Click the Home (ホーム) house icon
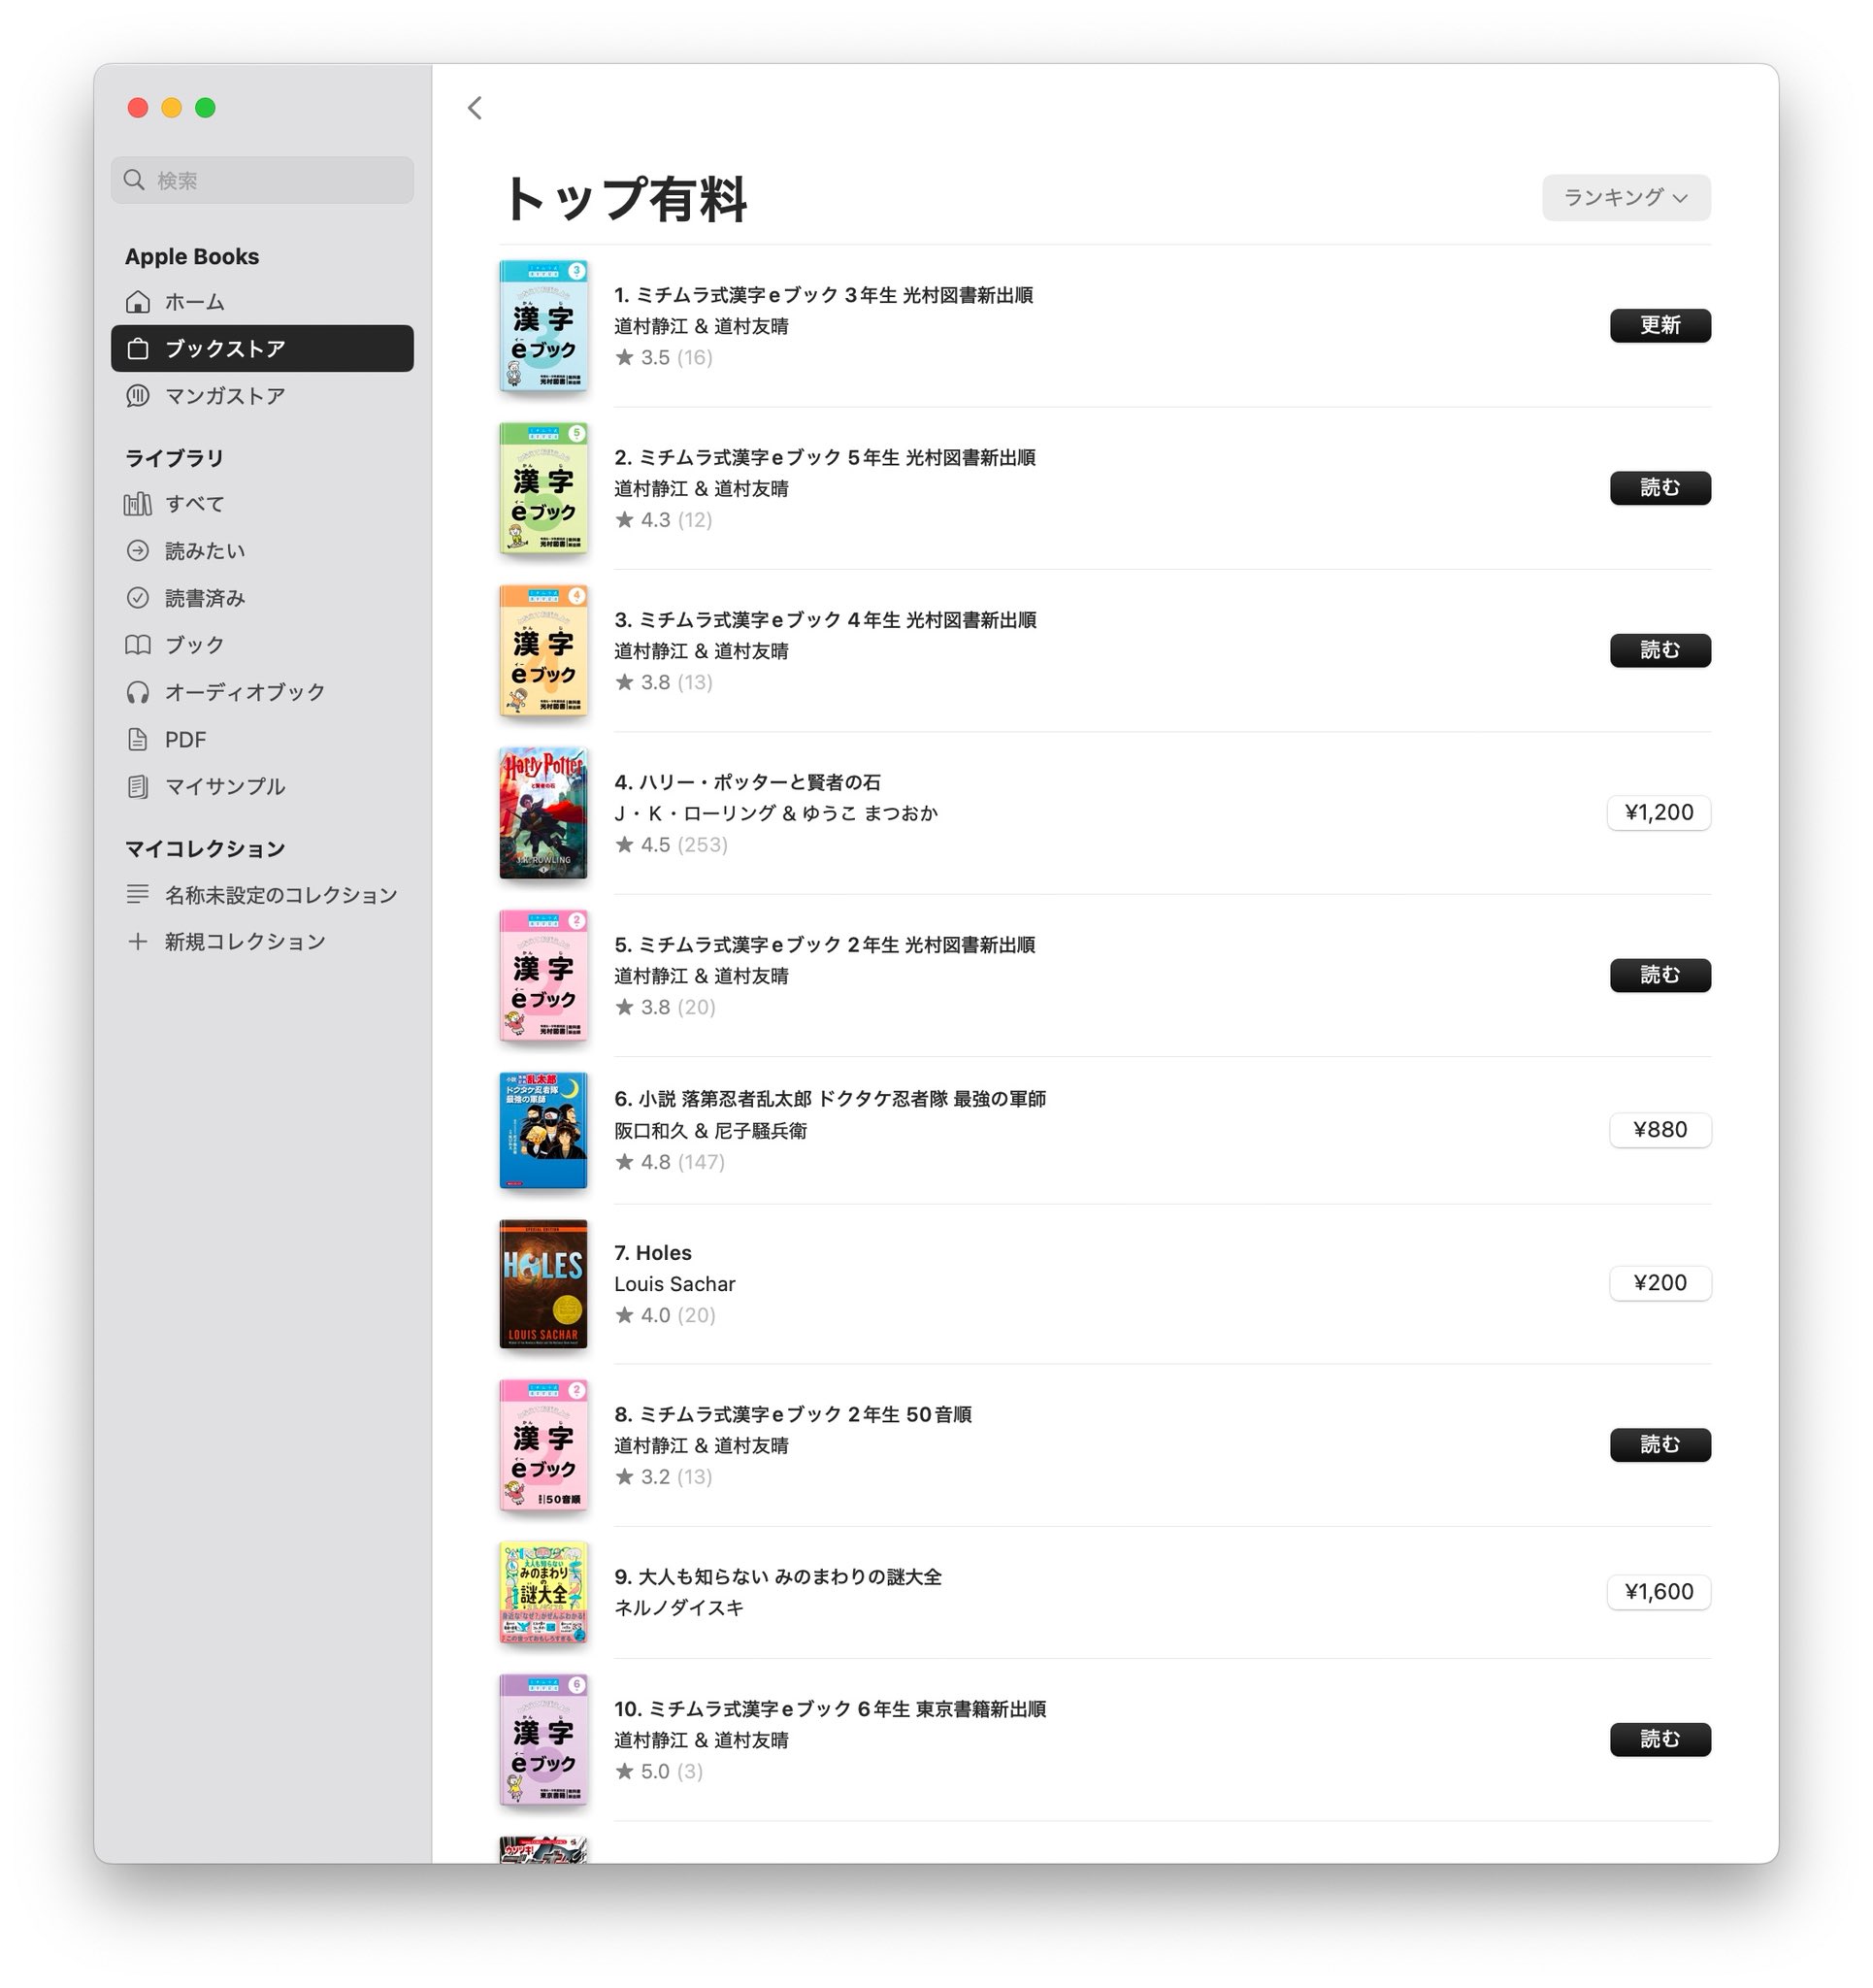Screen dimensions: 1873x1988 click(138, 302)
